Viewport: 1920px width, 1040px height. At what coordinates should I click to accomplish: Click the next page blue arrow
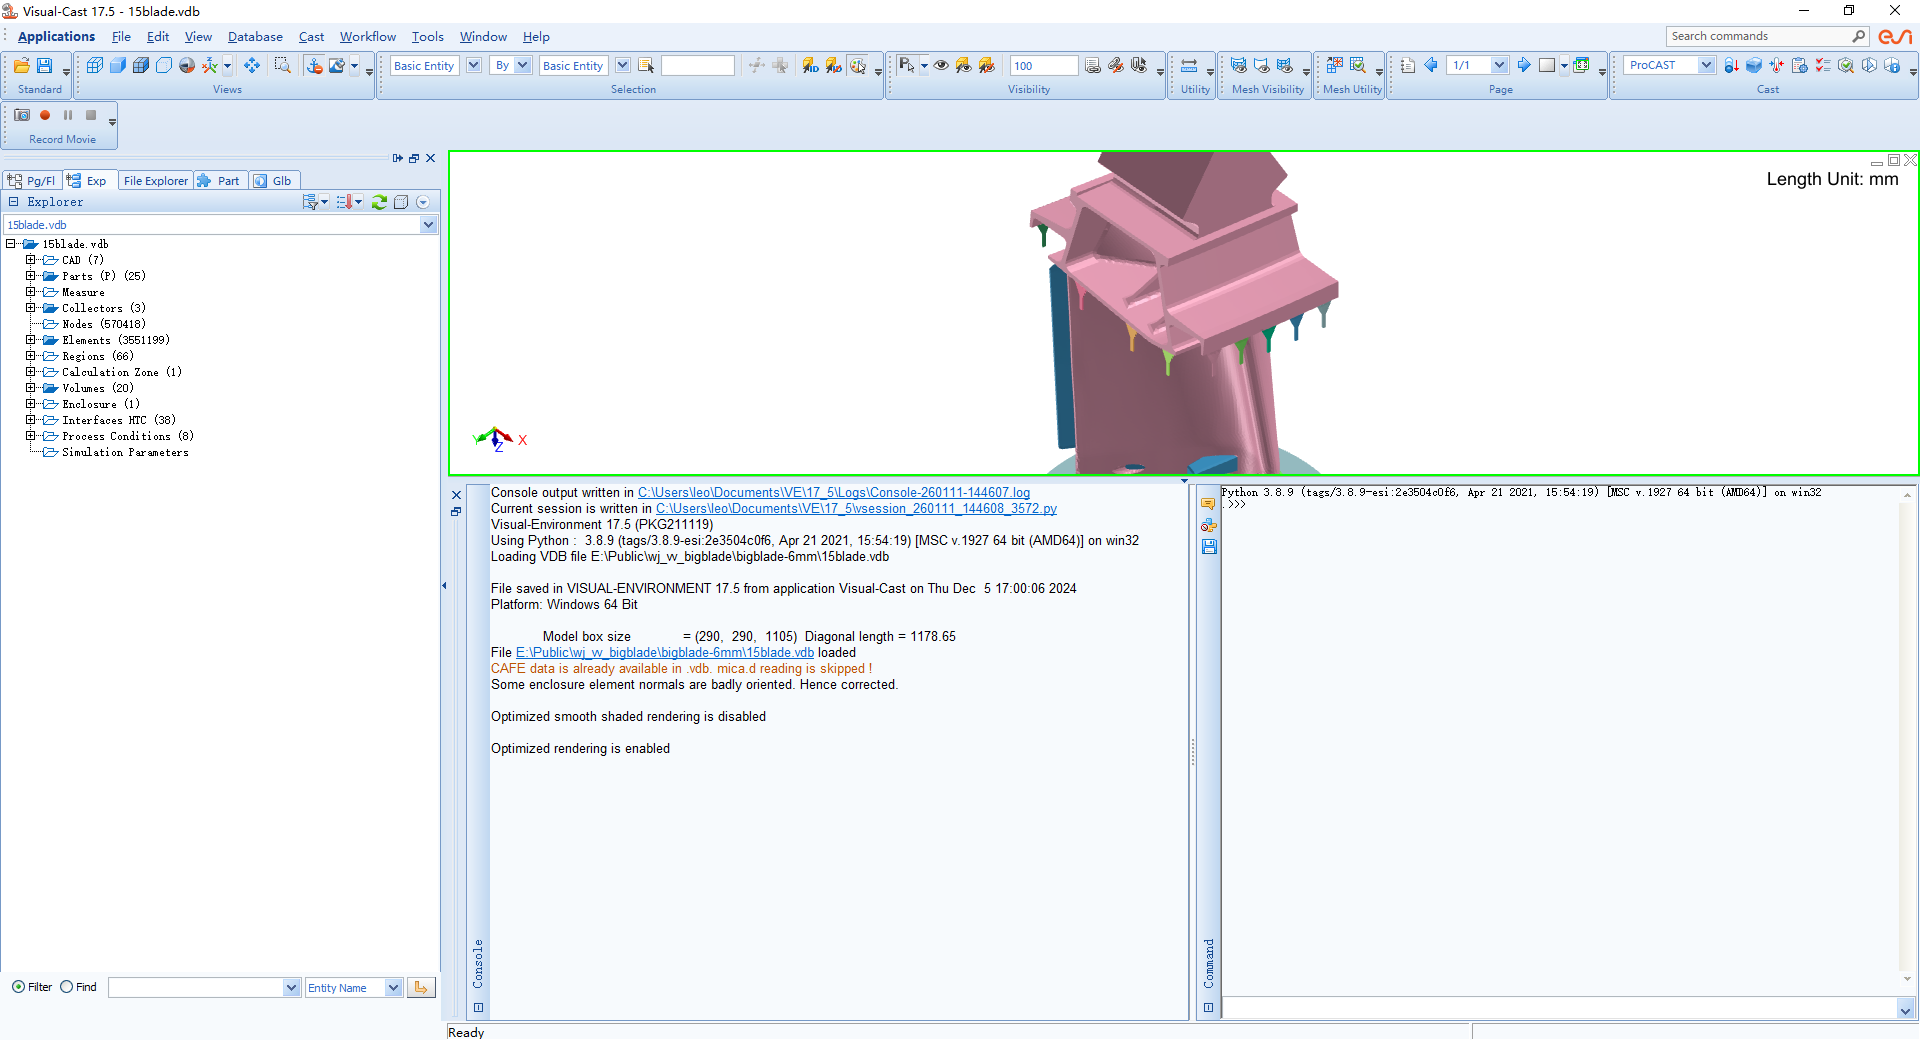point(1524,66)
